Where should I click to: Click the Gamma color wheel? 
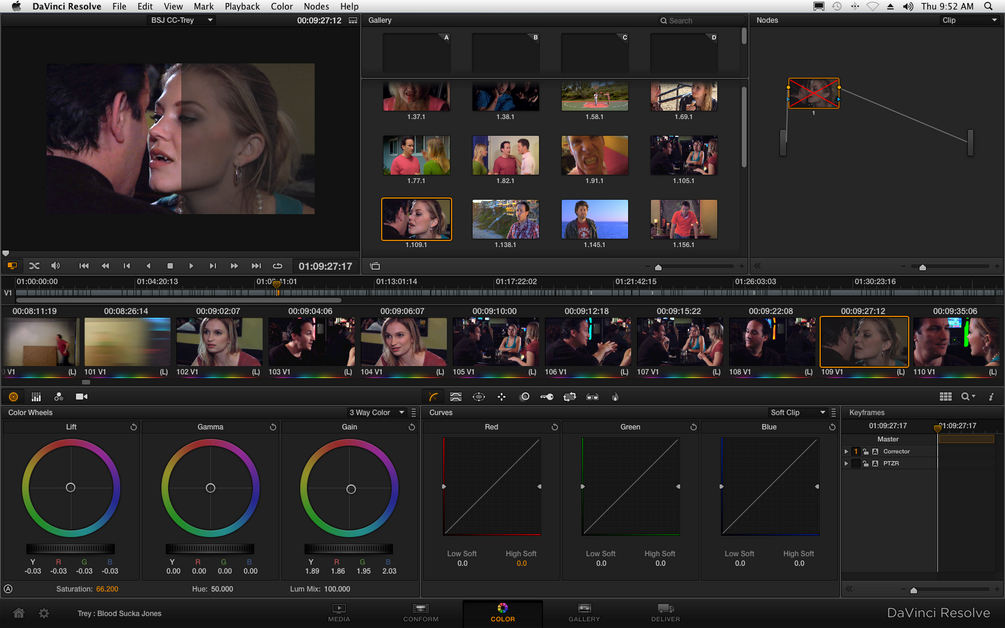(x=210, y=489)
